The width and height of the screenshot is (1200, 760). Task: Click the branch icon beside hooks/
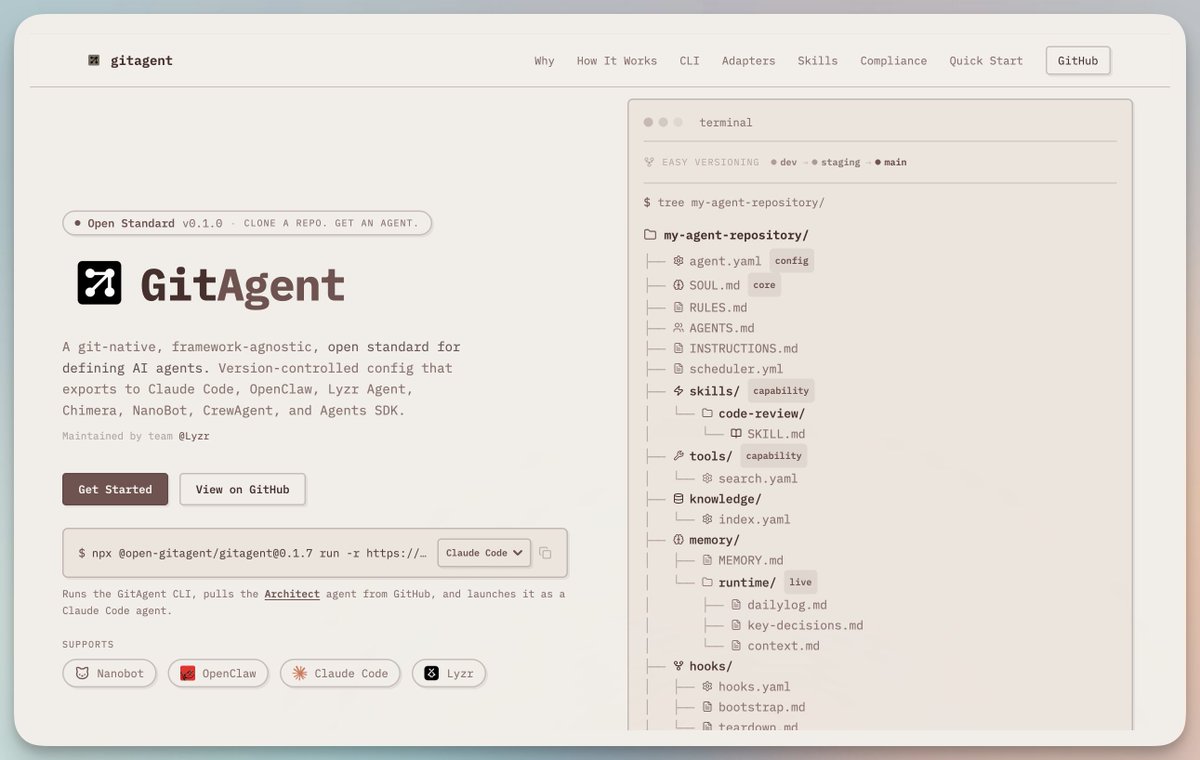678,666
